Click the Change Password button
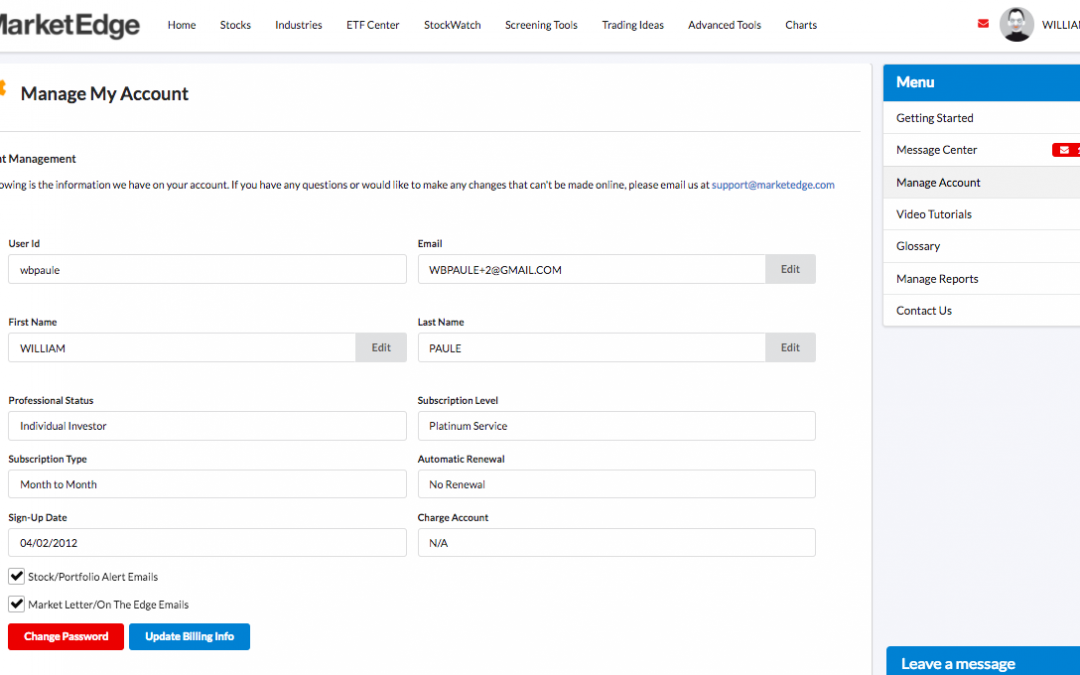This screenshot has width=1080, height=675. click(x=66, y=636)
